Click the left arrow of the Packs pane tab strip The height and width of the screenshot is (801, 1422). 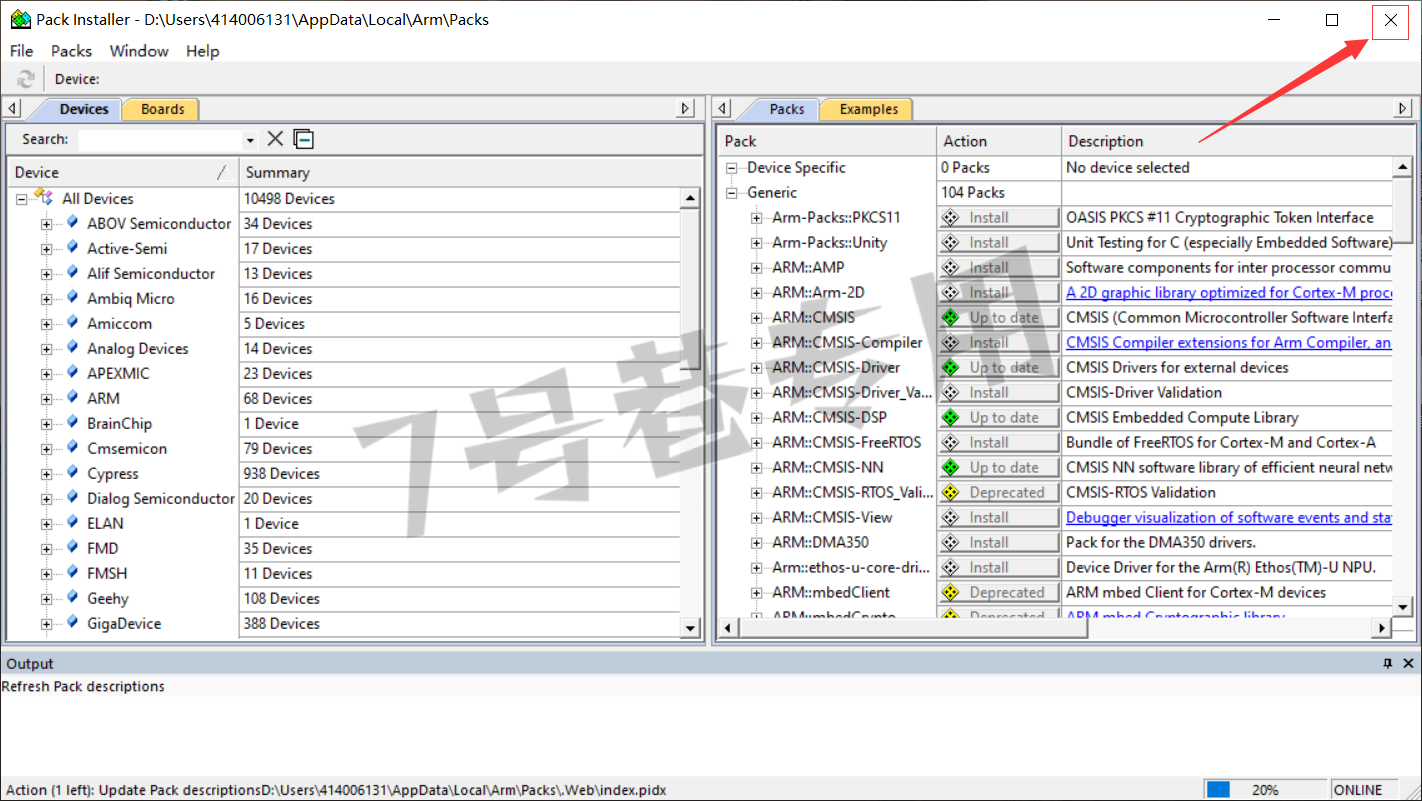coord(724,108)
